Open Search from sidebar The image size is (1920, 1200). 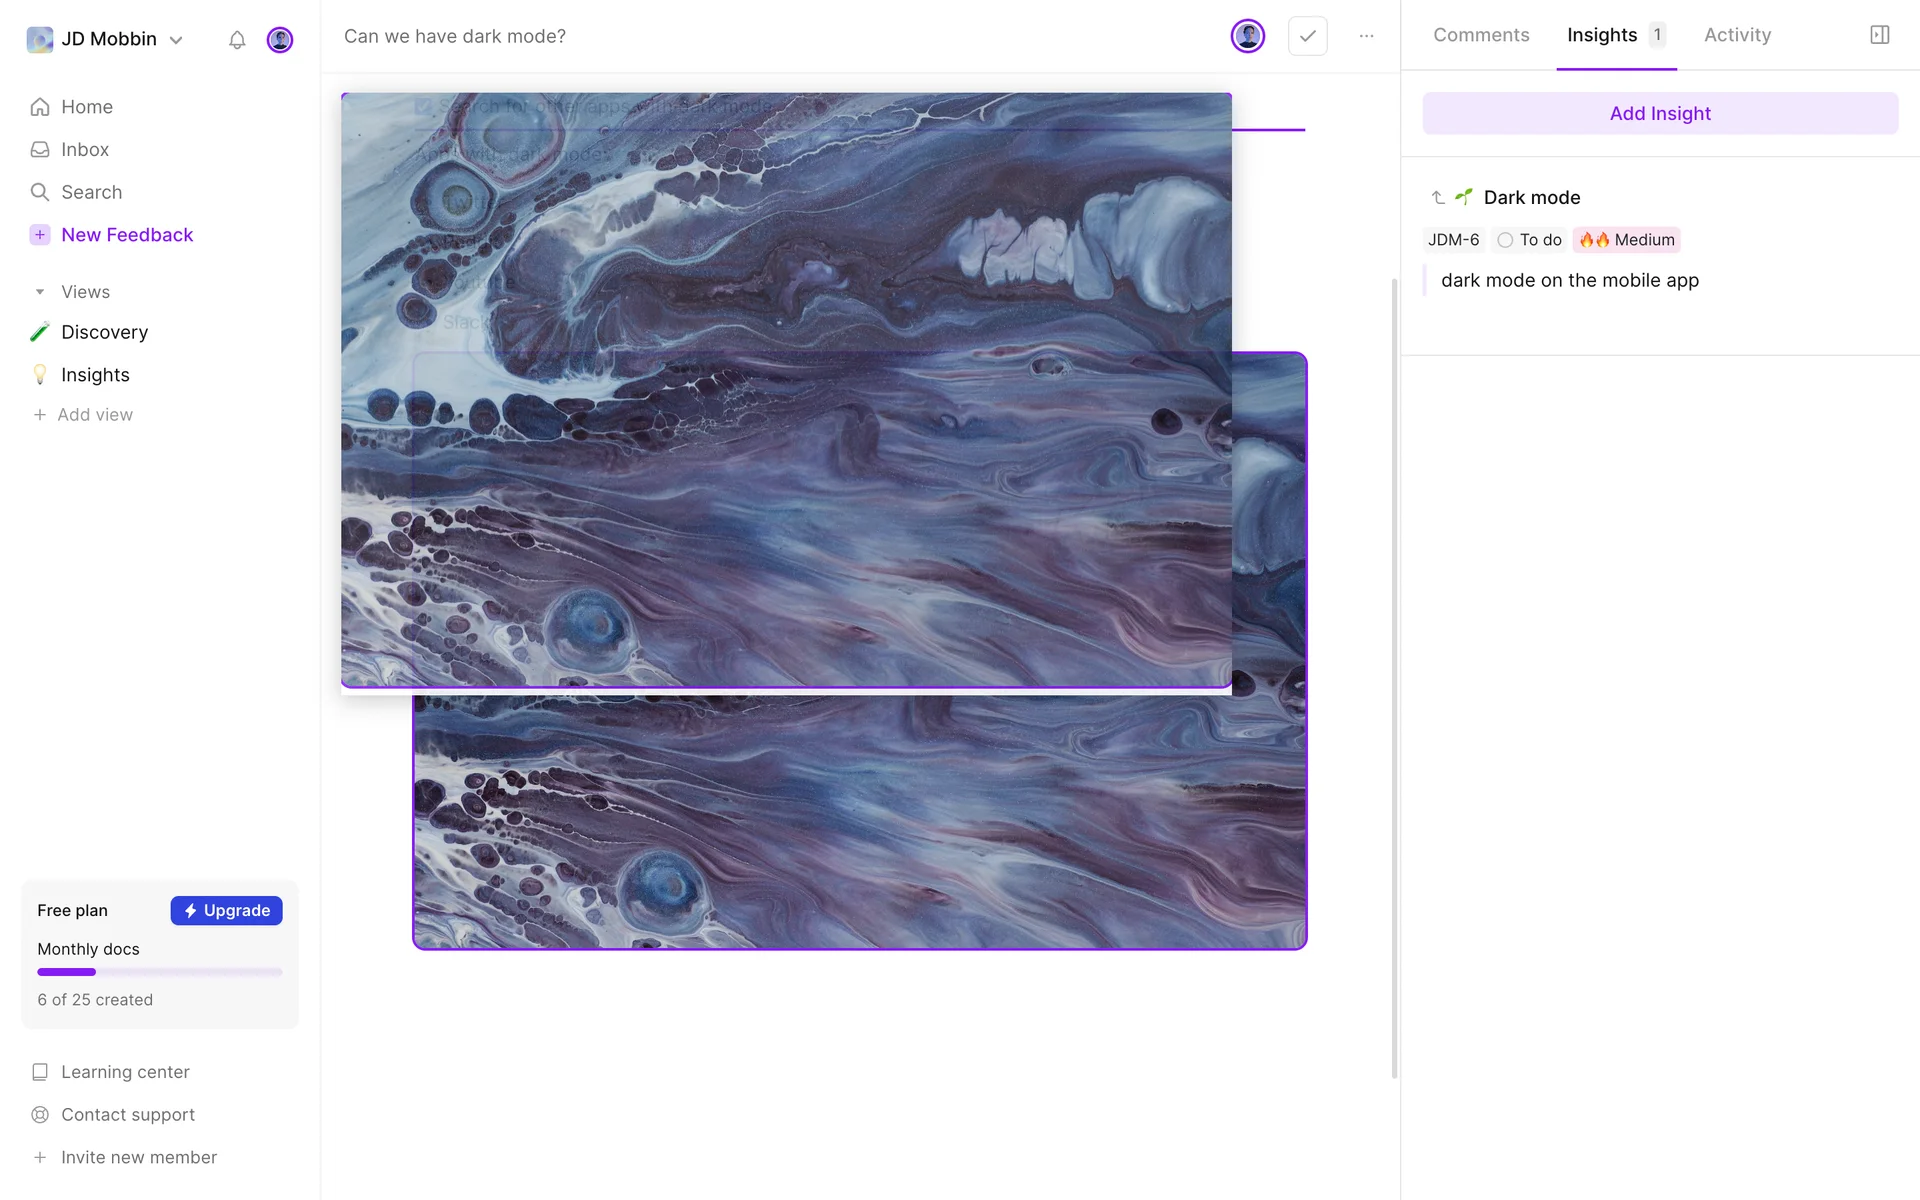[x=91, y=192]
